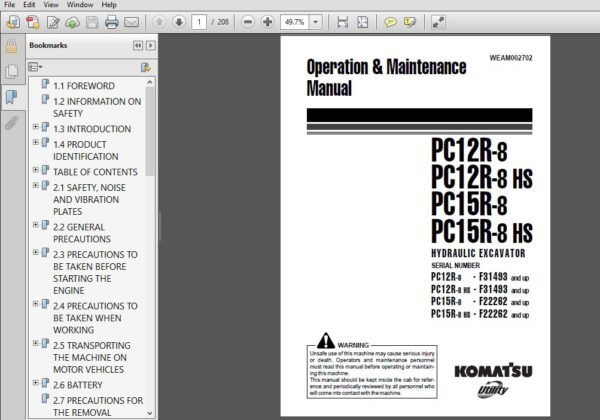Click the cloud upload toolbar icon
This screenshot has height=420, width=600.
(72, 23)
